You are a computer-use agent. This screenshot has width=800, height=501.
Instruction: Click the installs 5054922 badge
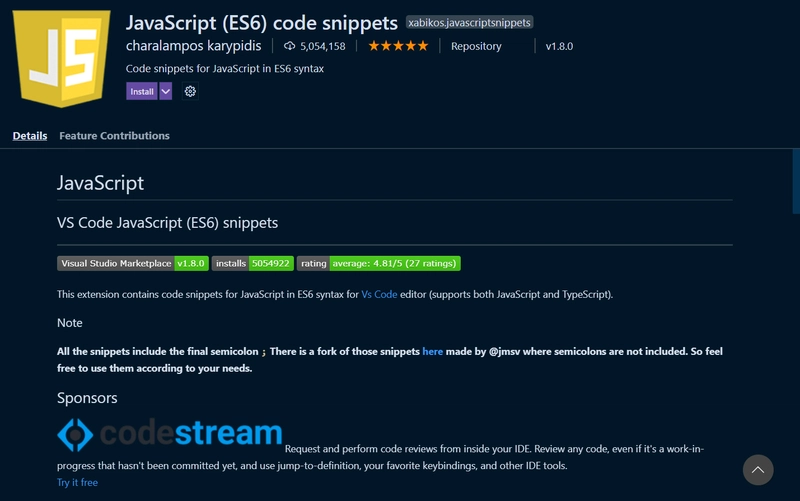pos(253,263)
